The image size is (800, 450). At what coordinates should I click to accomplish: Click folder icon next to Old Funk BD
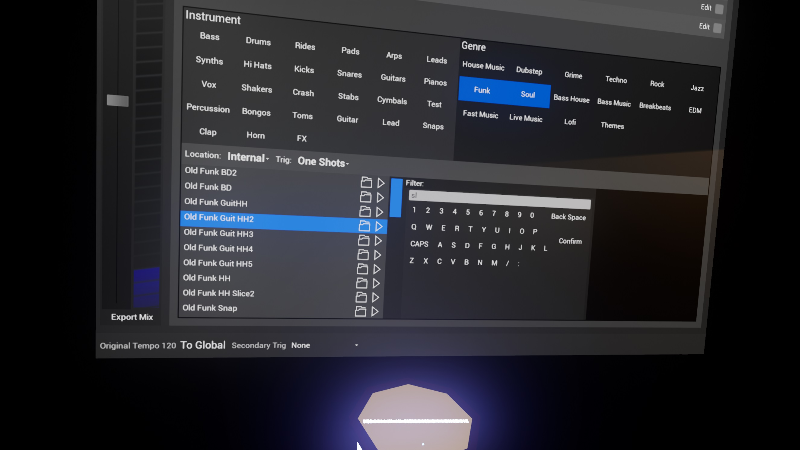pos(366,197)
